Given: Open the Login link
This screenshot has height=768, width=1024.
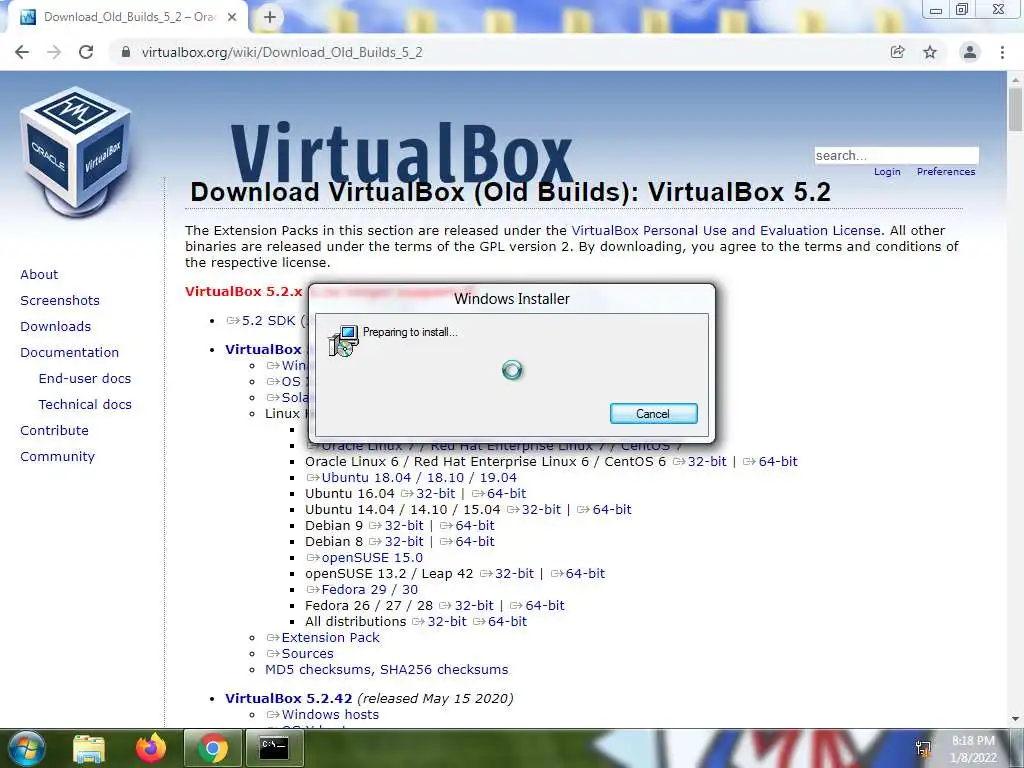Looking at the screenshot, I should click(887, 172).
